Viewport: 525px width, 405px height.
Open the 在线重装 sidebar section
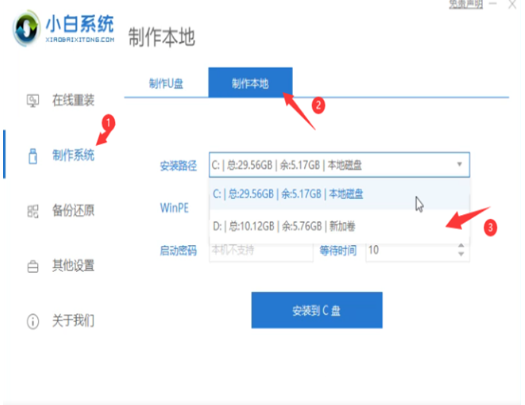(x=73, y=100)
